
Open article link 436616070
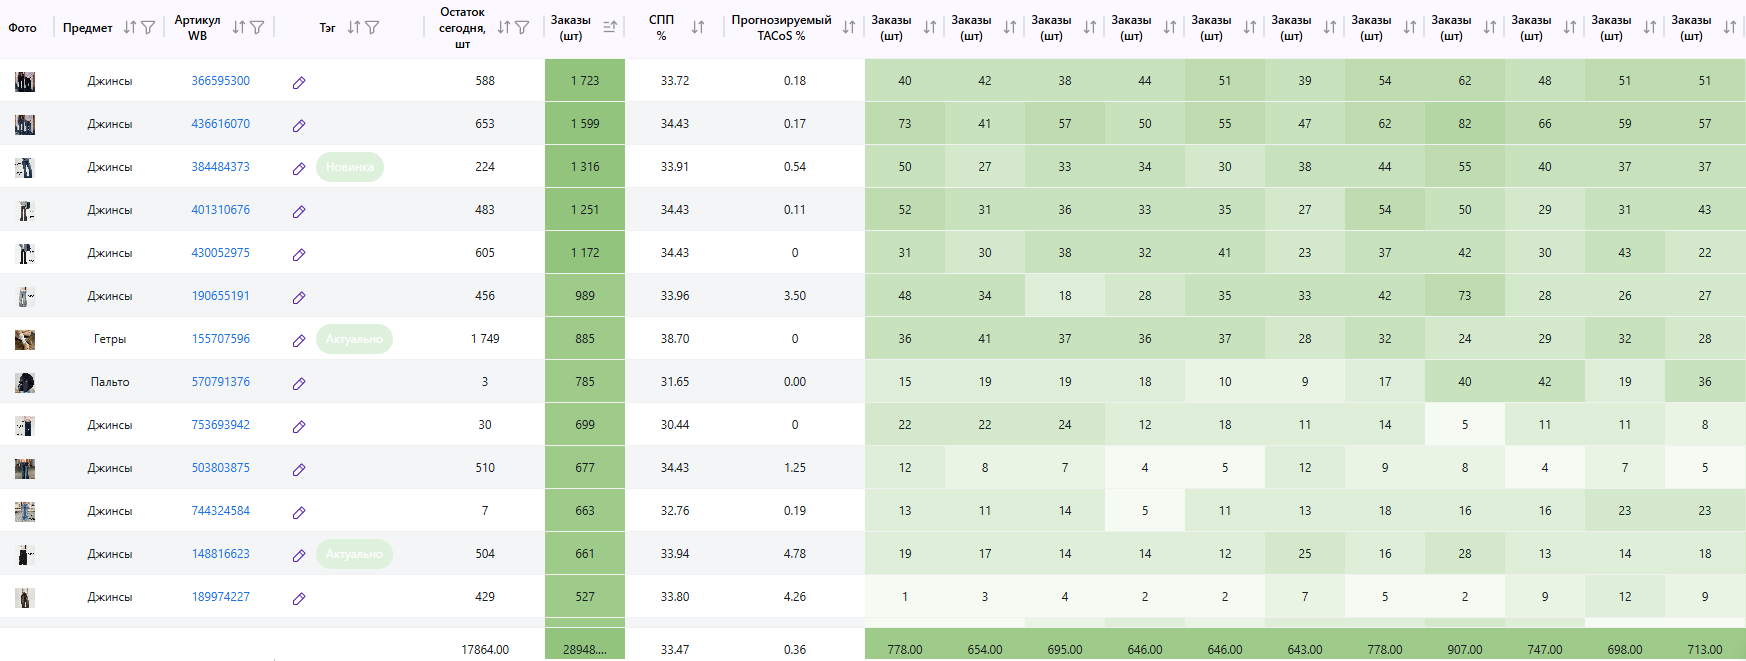pos(220,124)
